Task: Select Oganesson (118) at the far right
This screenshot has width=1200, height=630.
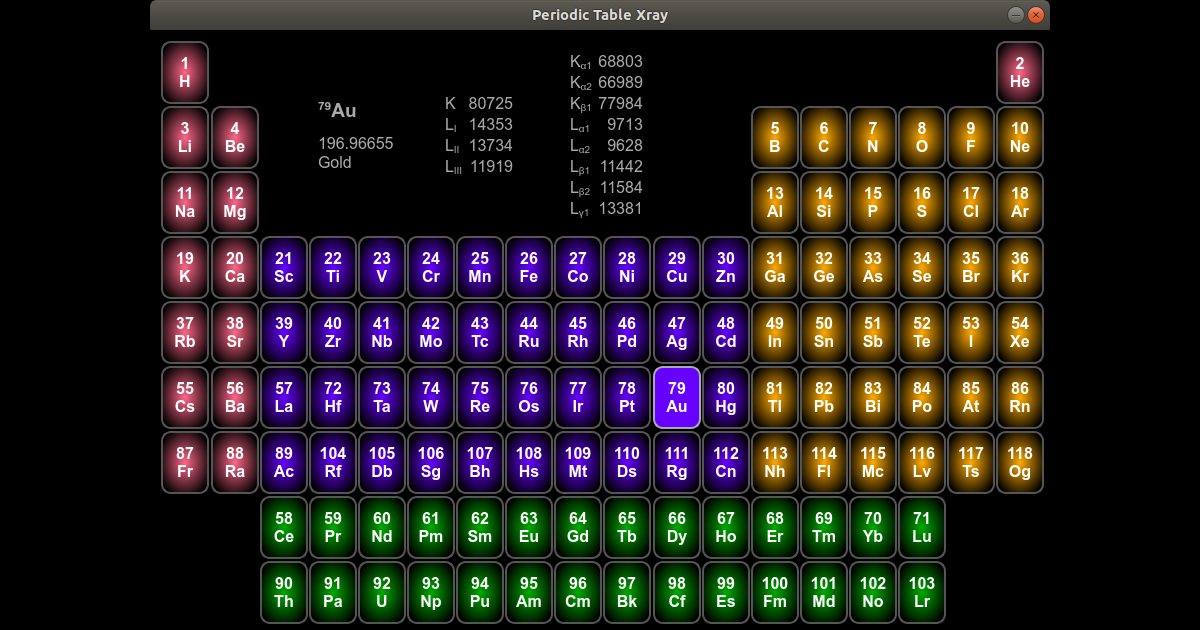Action: pos(1019,462)
